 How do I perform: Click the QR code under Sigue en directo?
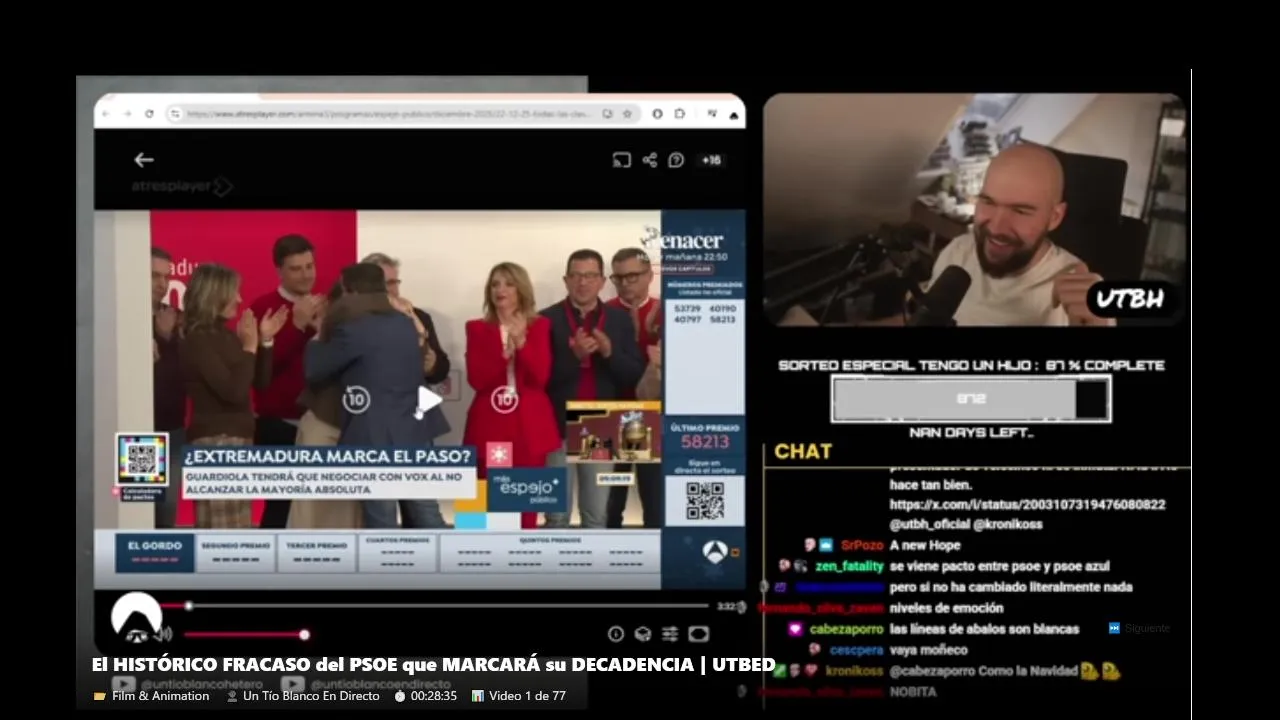[705, 501]
